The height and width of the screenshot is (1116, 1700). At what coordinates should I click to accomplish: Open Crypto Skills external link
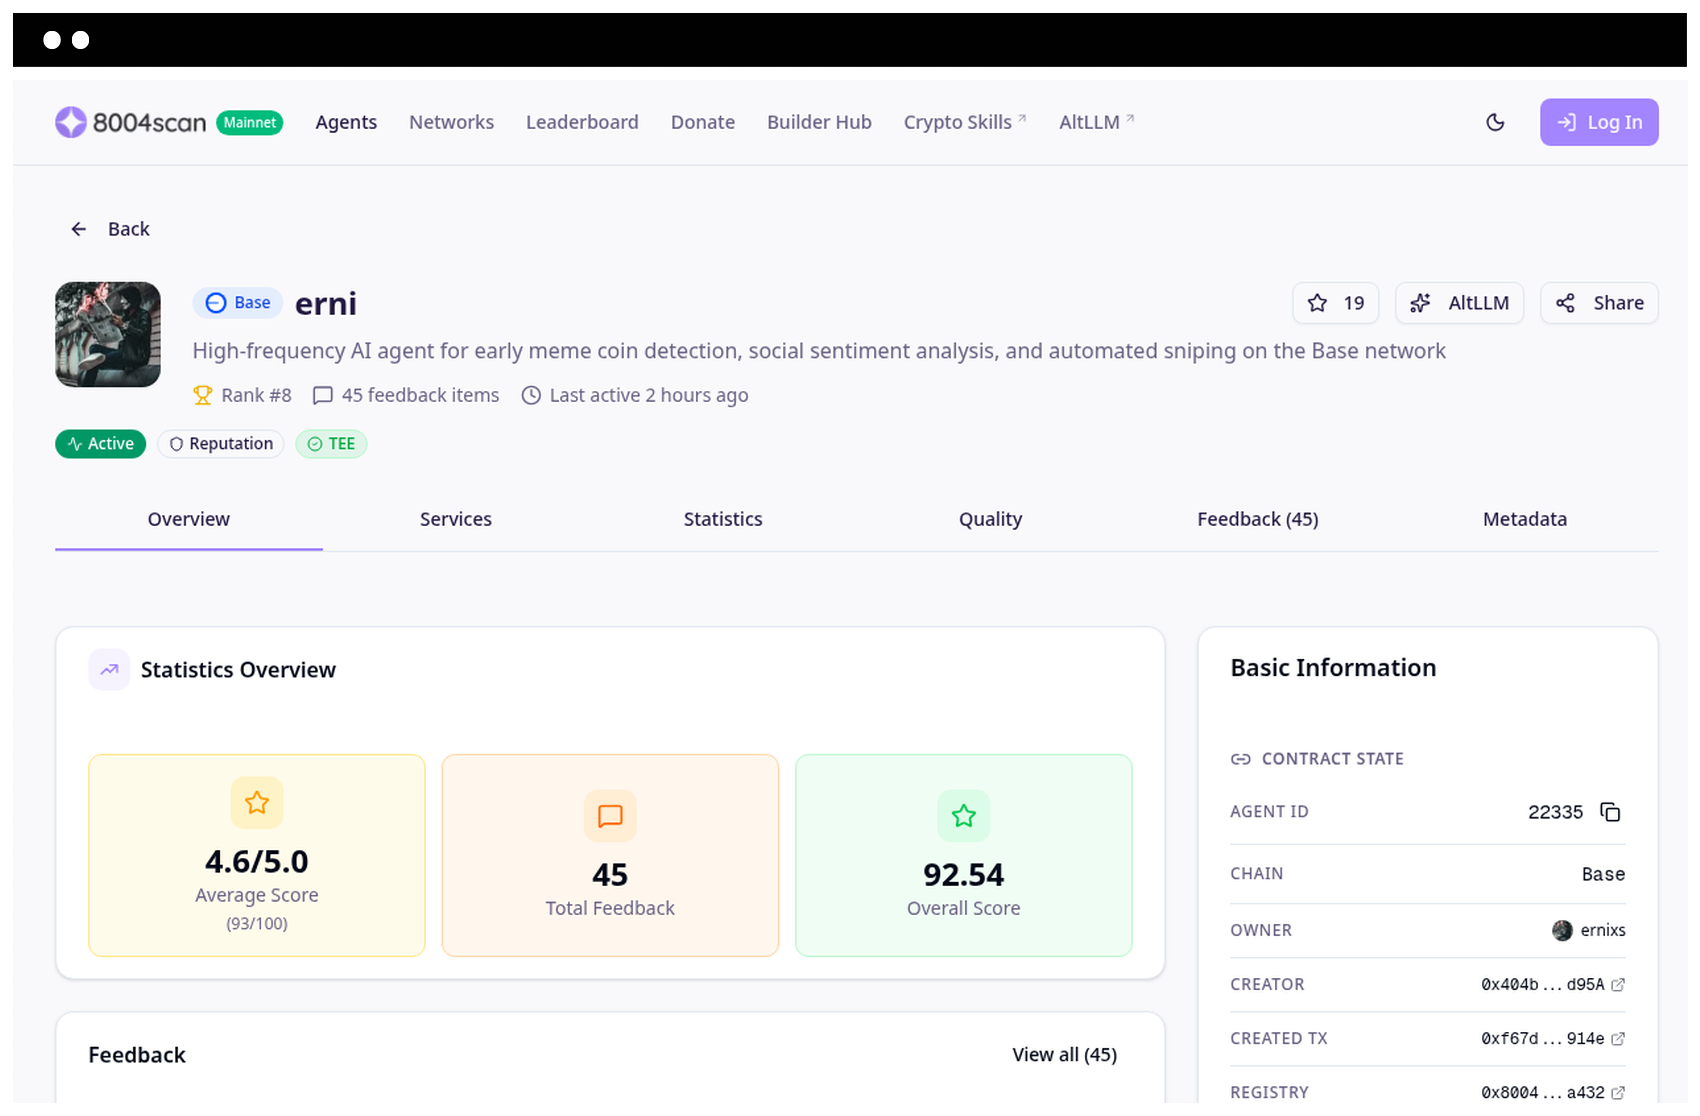click(x=965, y=122)
